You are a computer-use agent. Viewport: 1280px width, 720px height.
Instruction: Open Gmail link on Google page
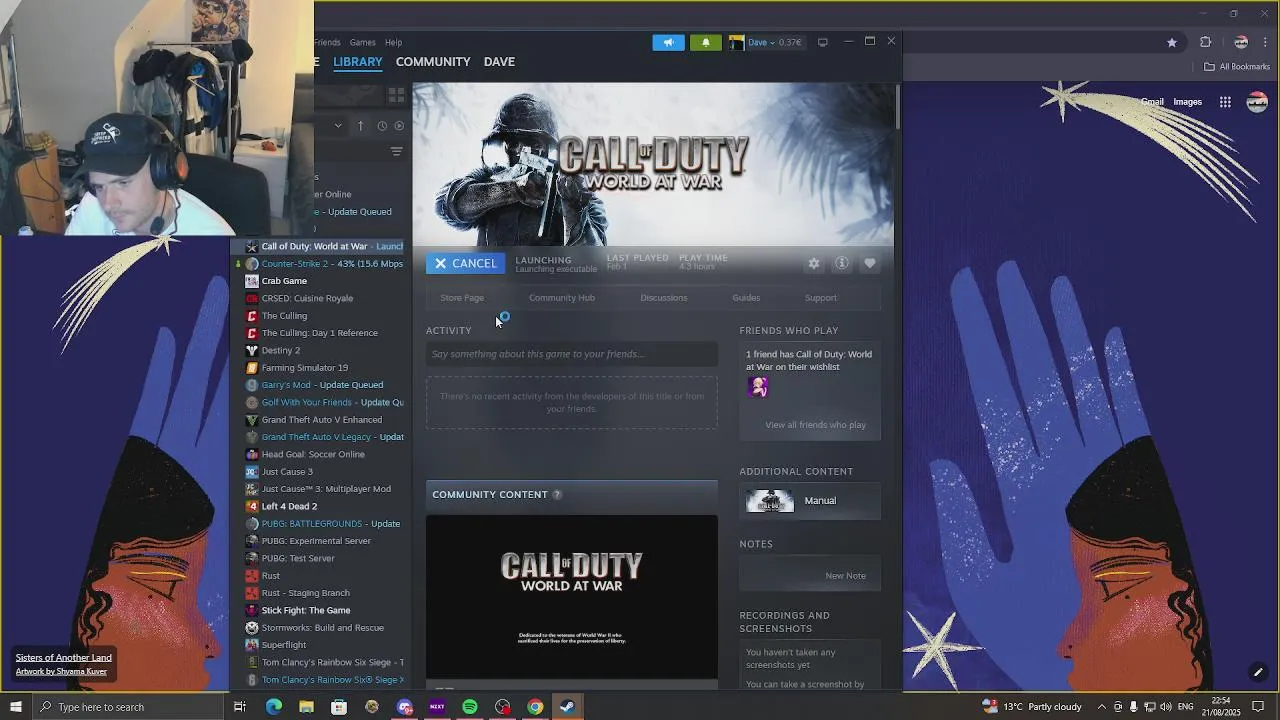[1152, 102]
